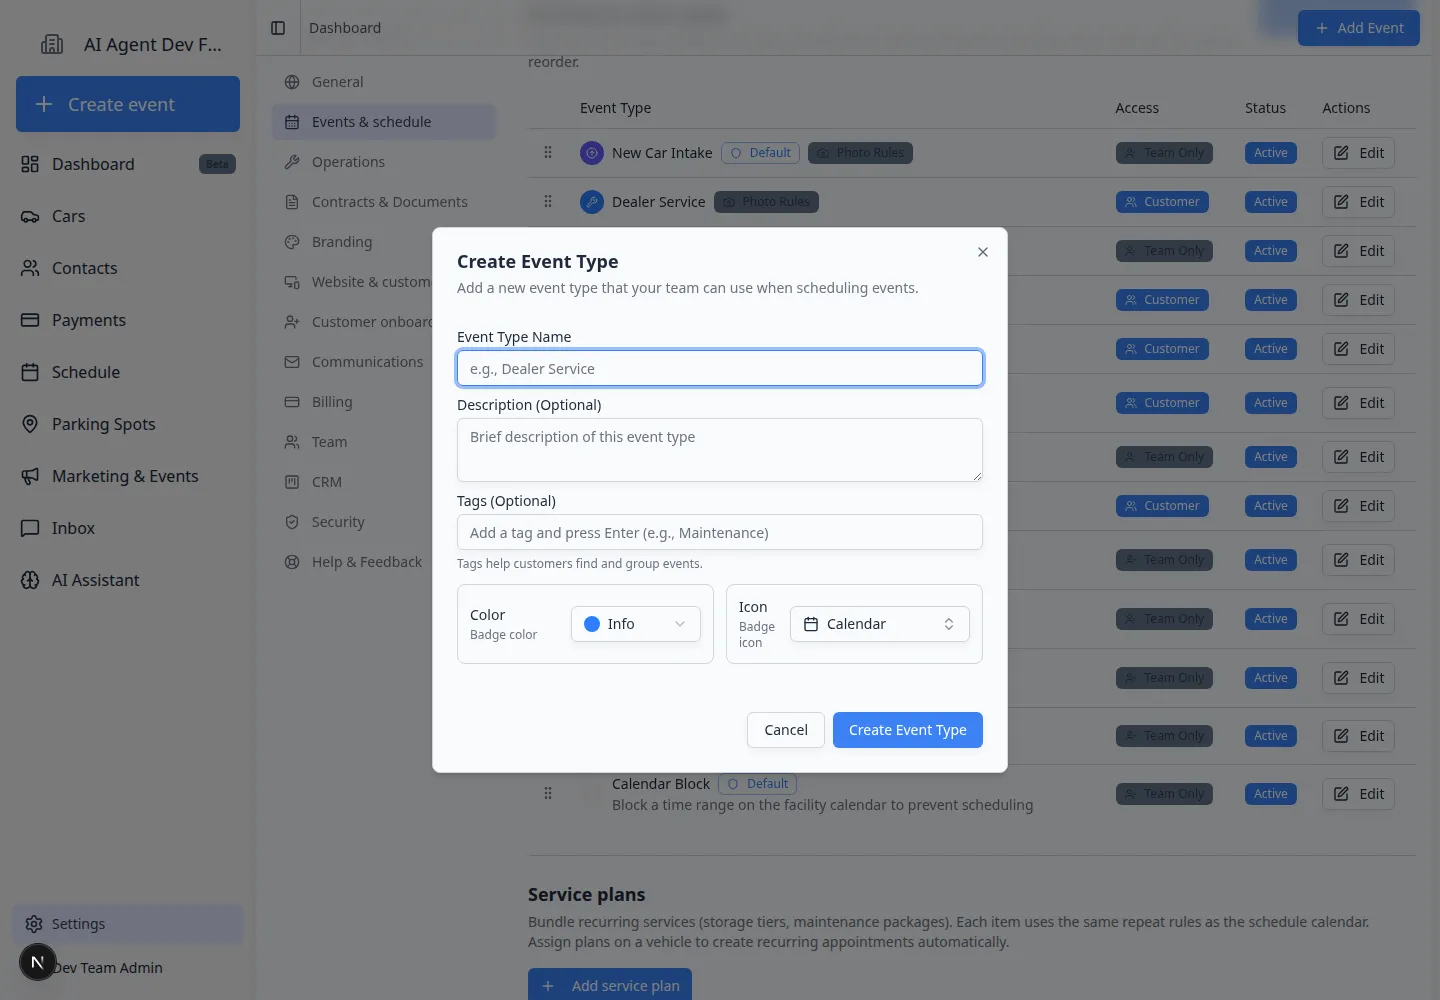Click the Inbox message icon
The image size is (1440, 1000).
30,528
